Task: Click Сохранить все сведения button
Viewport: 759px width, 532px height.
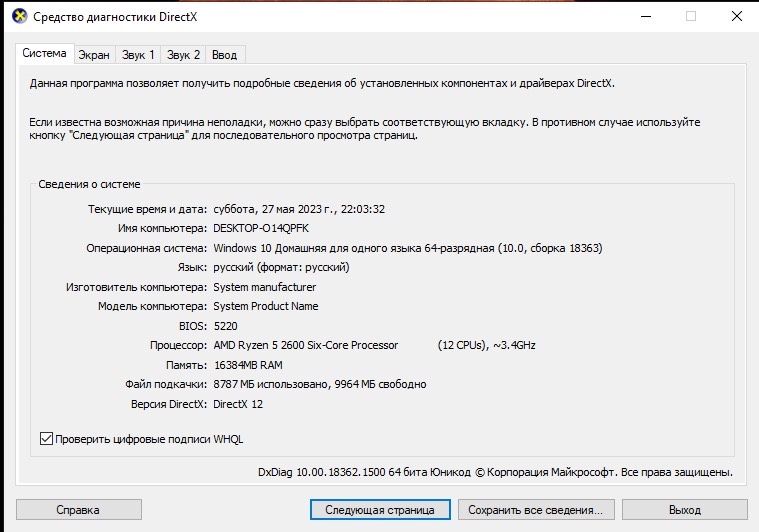Action: 536,510
